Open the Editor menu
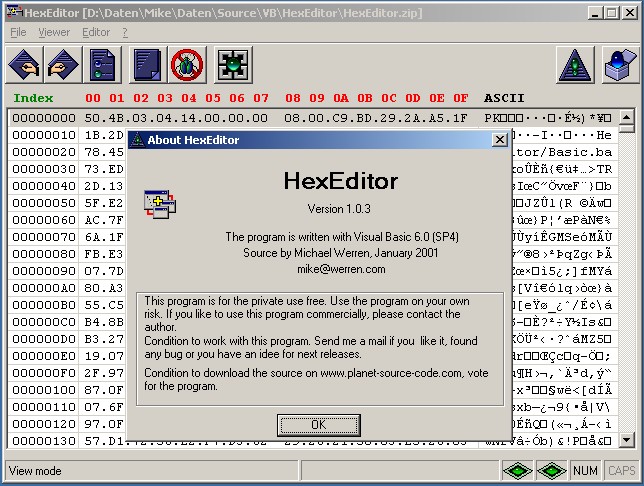Screen dimensions: 644x486 96,32
